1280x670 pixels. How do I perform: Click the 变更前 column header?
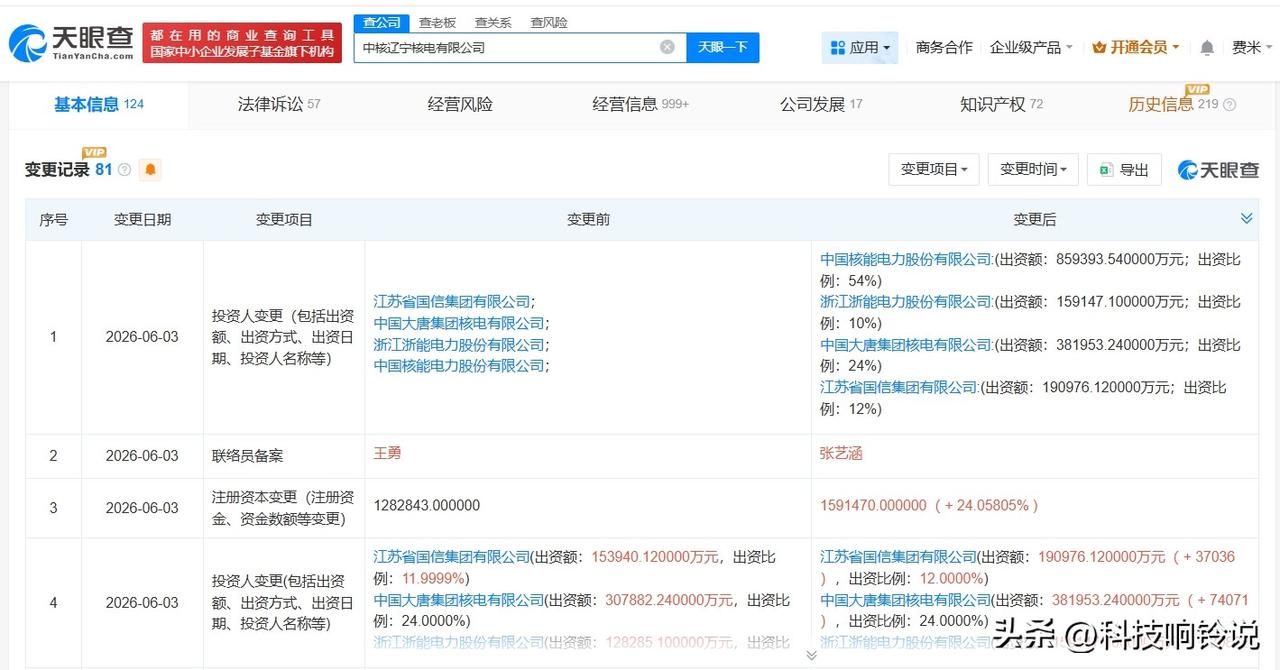[588, 219]
